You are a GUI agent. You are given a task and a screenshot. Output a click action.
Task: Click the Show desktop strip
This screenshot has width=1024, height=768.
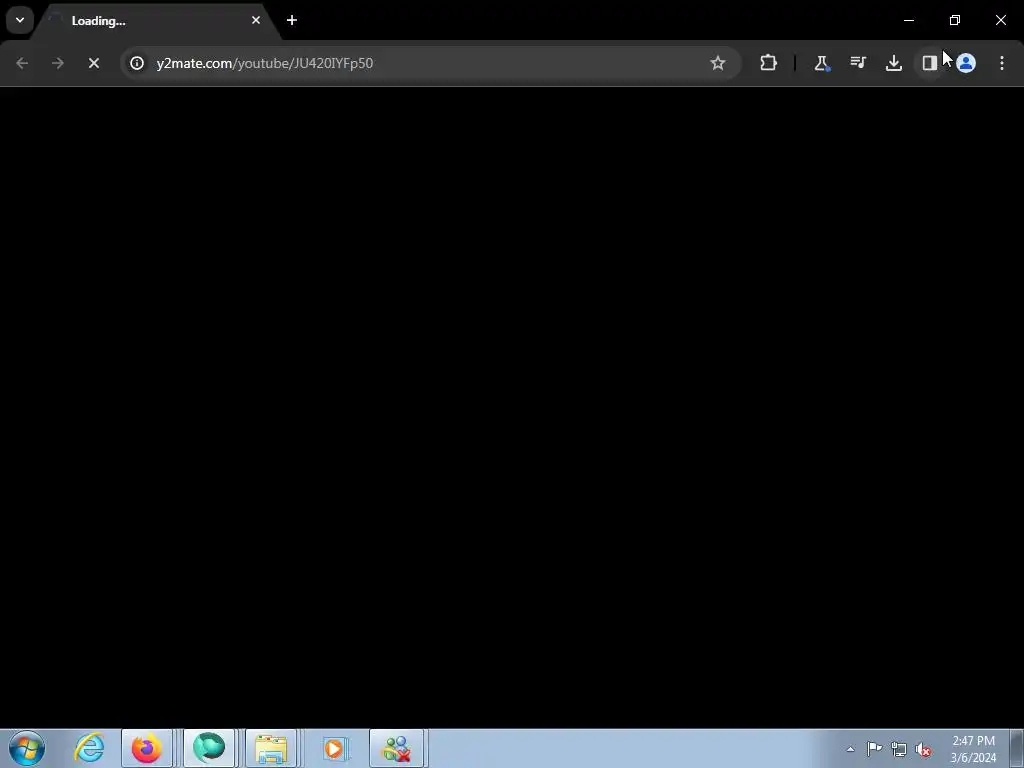[x=1017, y=748]
